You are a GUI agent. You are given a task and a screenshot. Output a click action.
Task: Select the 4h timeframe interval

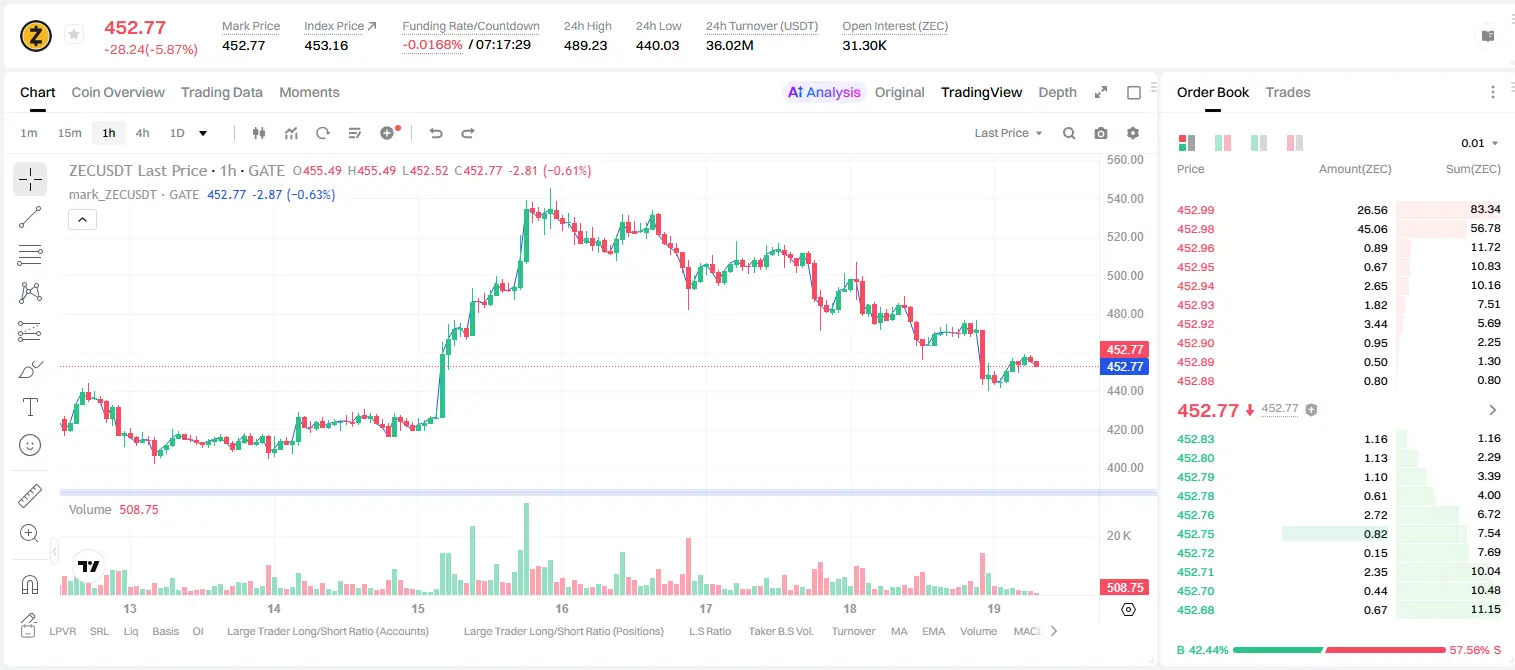pyautogui.click(x=142, y=133)
